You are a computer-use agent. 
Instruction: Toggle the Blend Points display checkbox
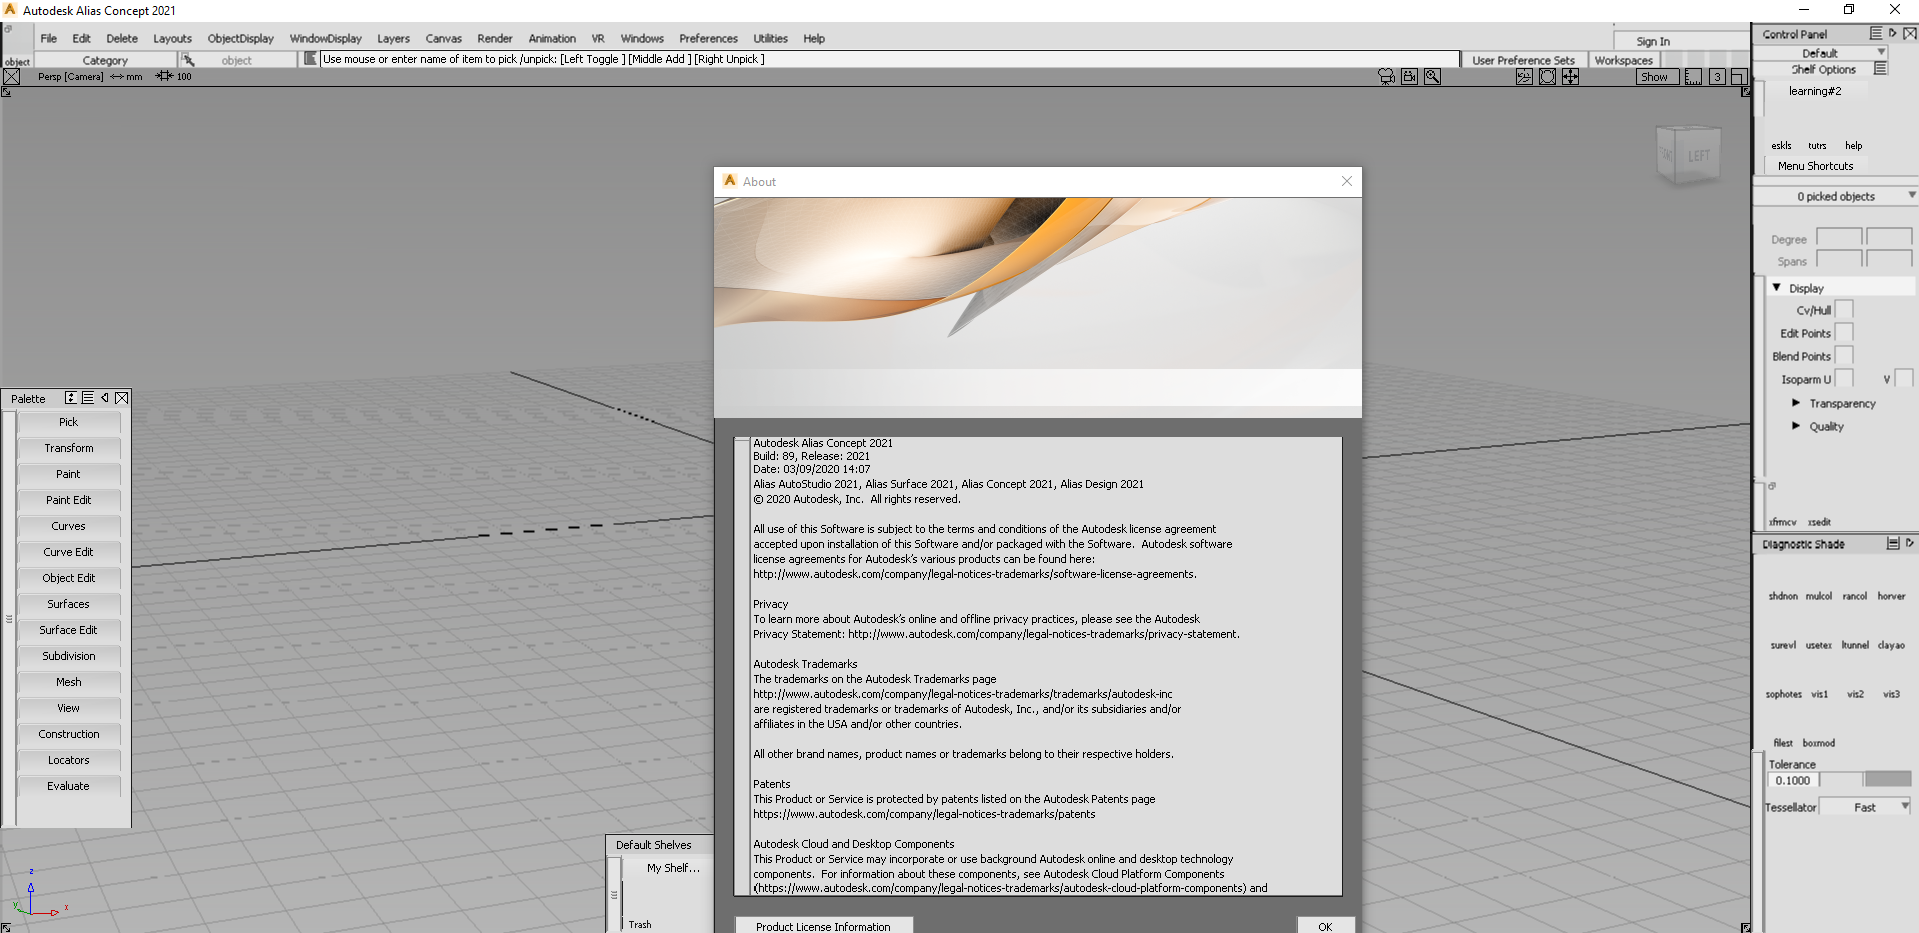1844,356
